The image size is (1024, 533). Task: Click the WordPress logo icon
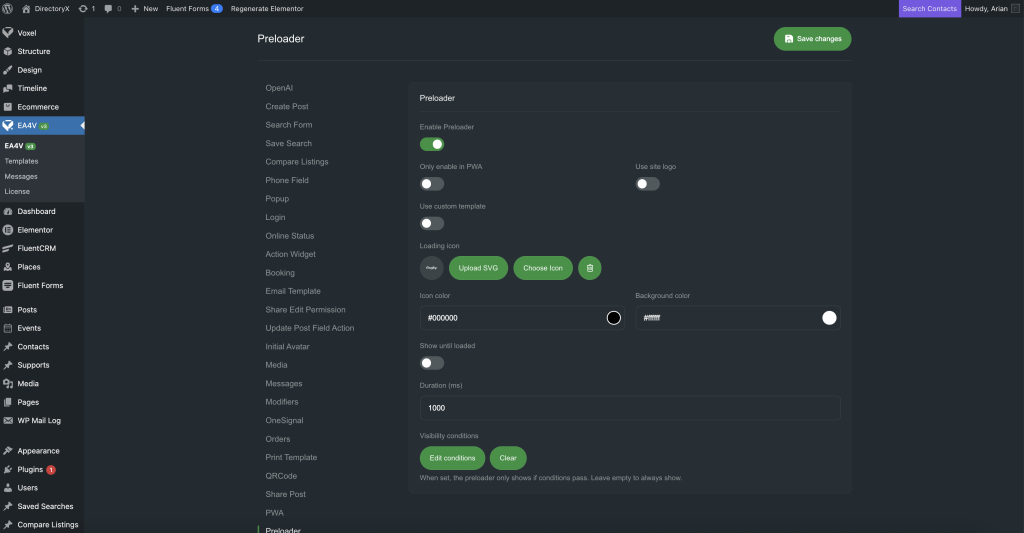tap(8, 8)
